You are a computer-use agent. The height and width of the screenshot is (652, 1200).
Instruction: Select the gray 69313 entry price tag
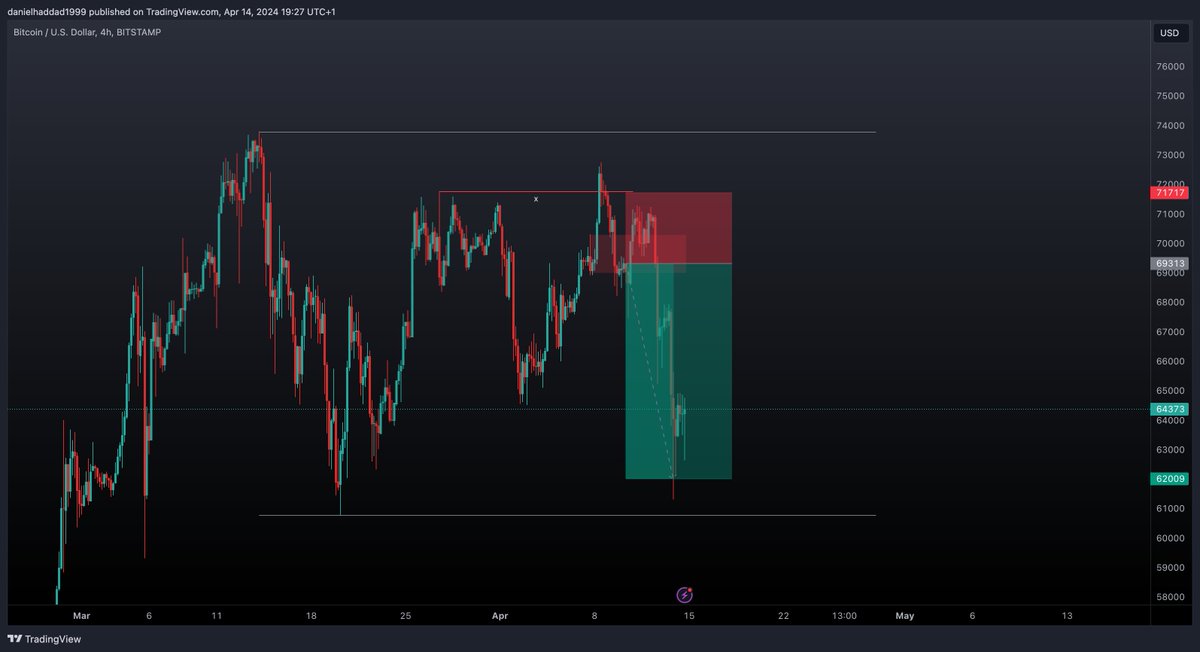point(1169,264)
